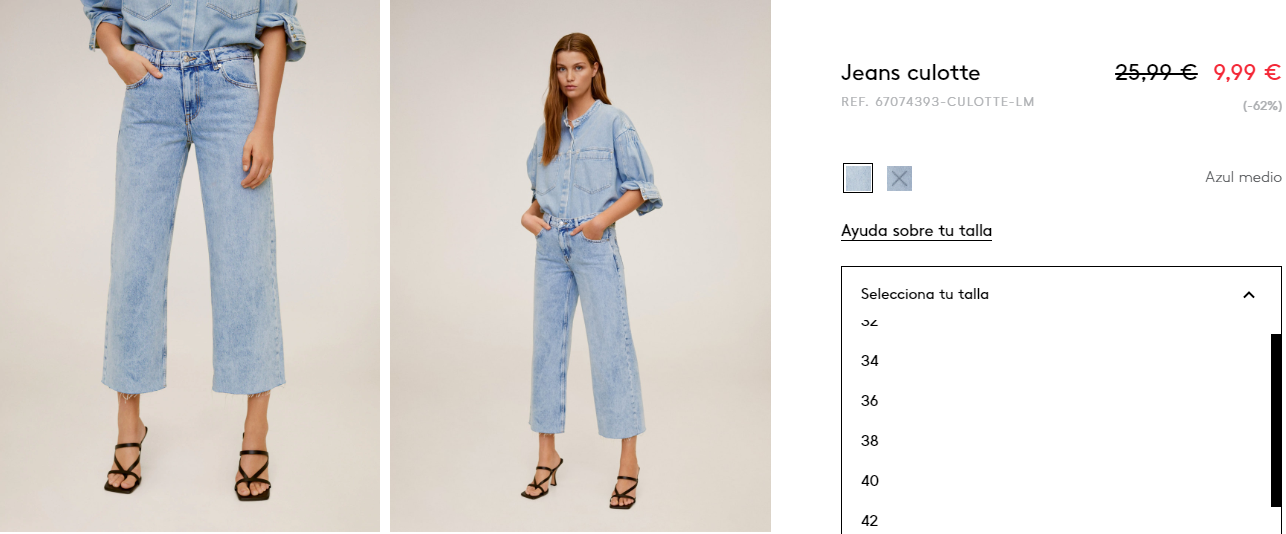Choose the selected Azul medio color swatch
The height and width of the screenshot is (534, 1286).
pyautogui.click(x=858, y=178)
